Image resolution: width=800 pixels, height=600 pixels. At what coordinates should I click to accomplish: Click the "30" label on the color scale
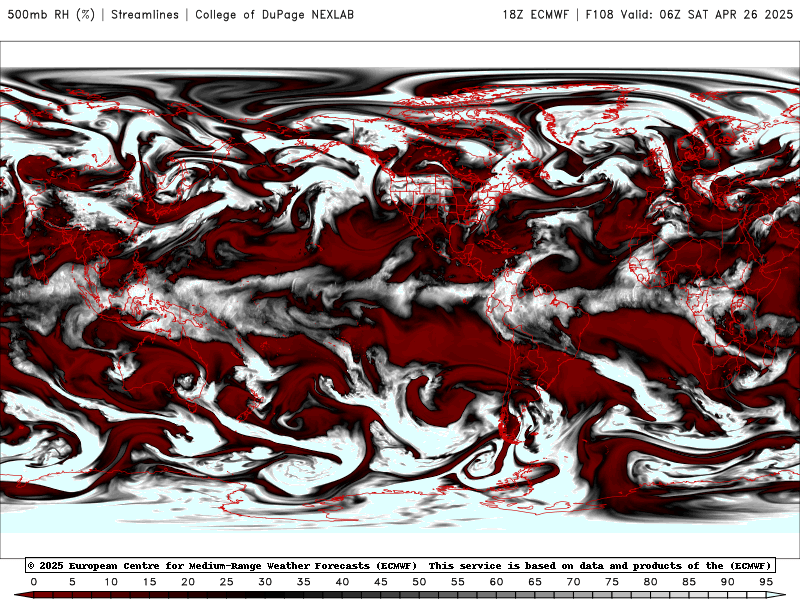pyautogui.click(x=265, y=582)
